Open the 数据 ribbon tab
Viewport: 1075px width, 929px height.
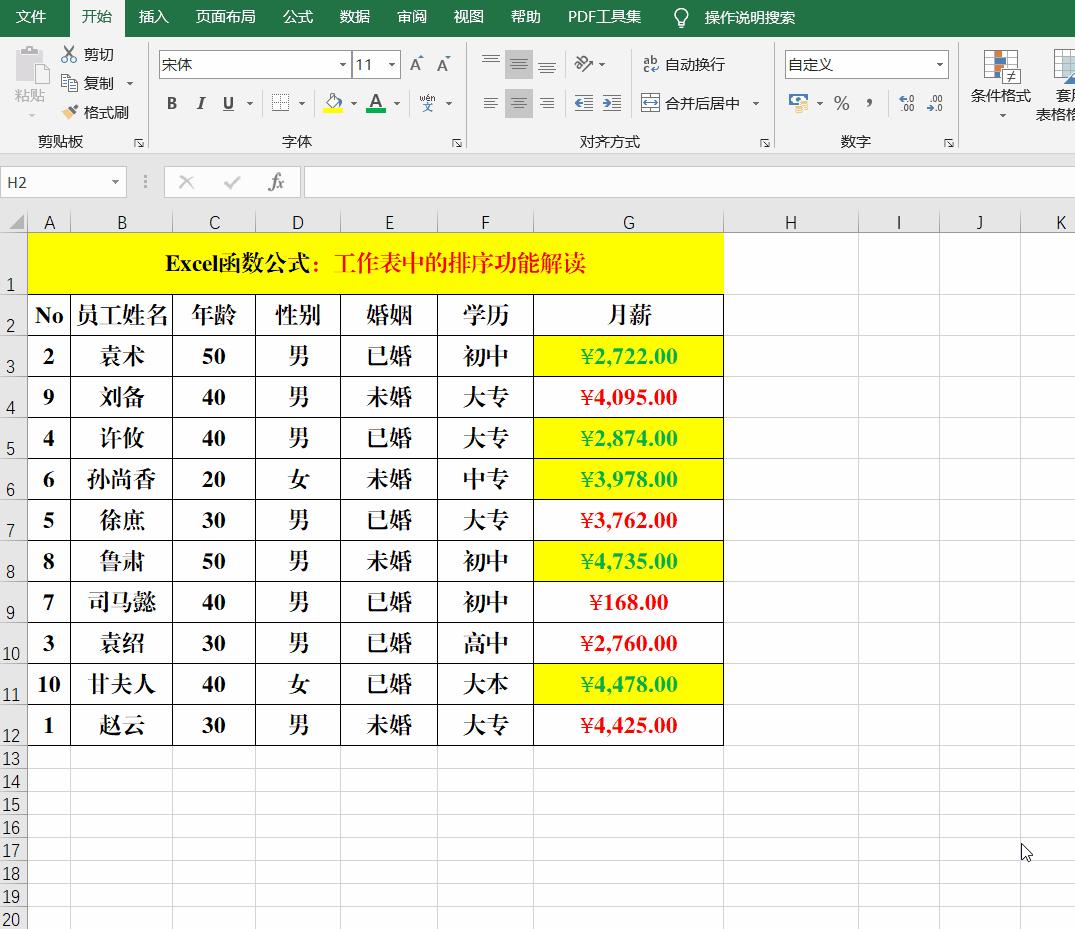pyautogui.click(x=354, y=17)
